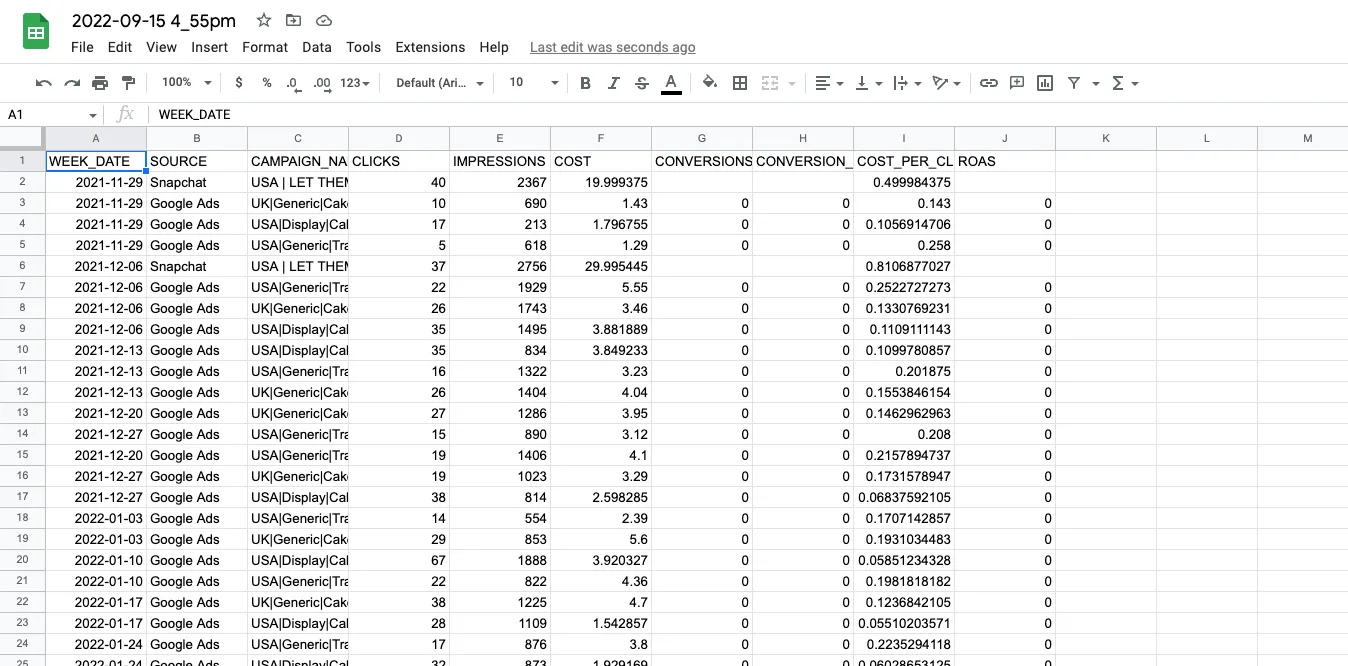Select the IMPRESSIONS header cell
The image size is (1348, 666).
[500, 161]
